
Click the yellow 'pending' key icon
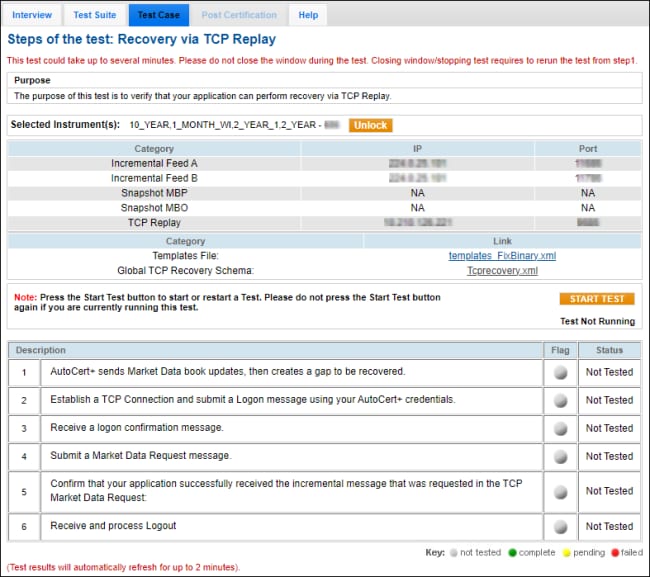[568, 551]
